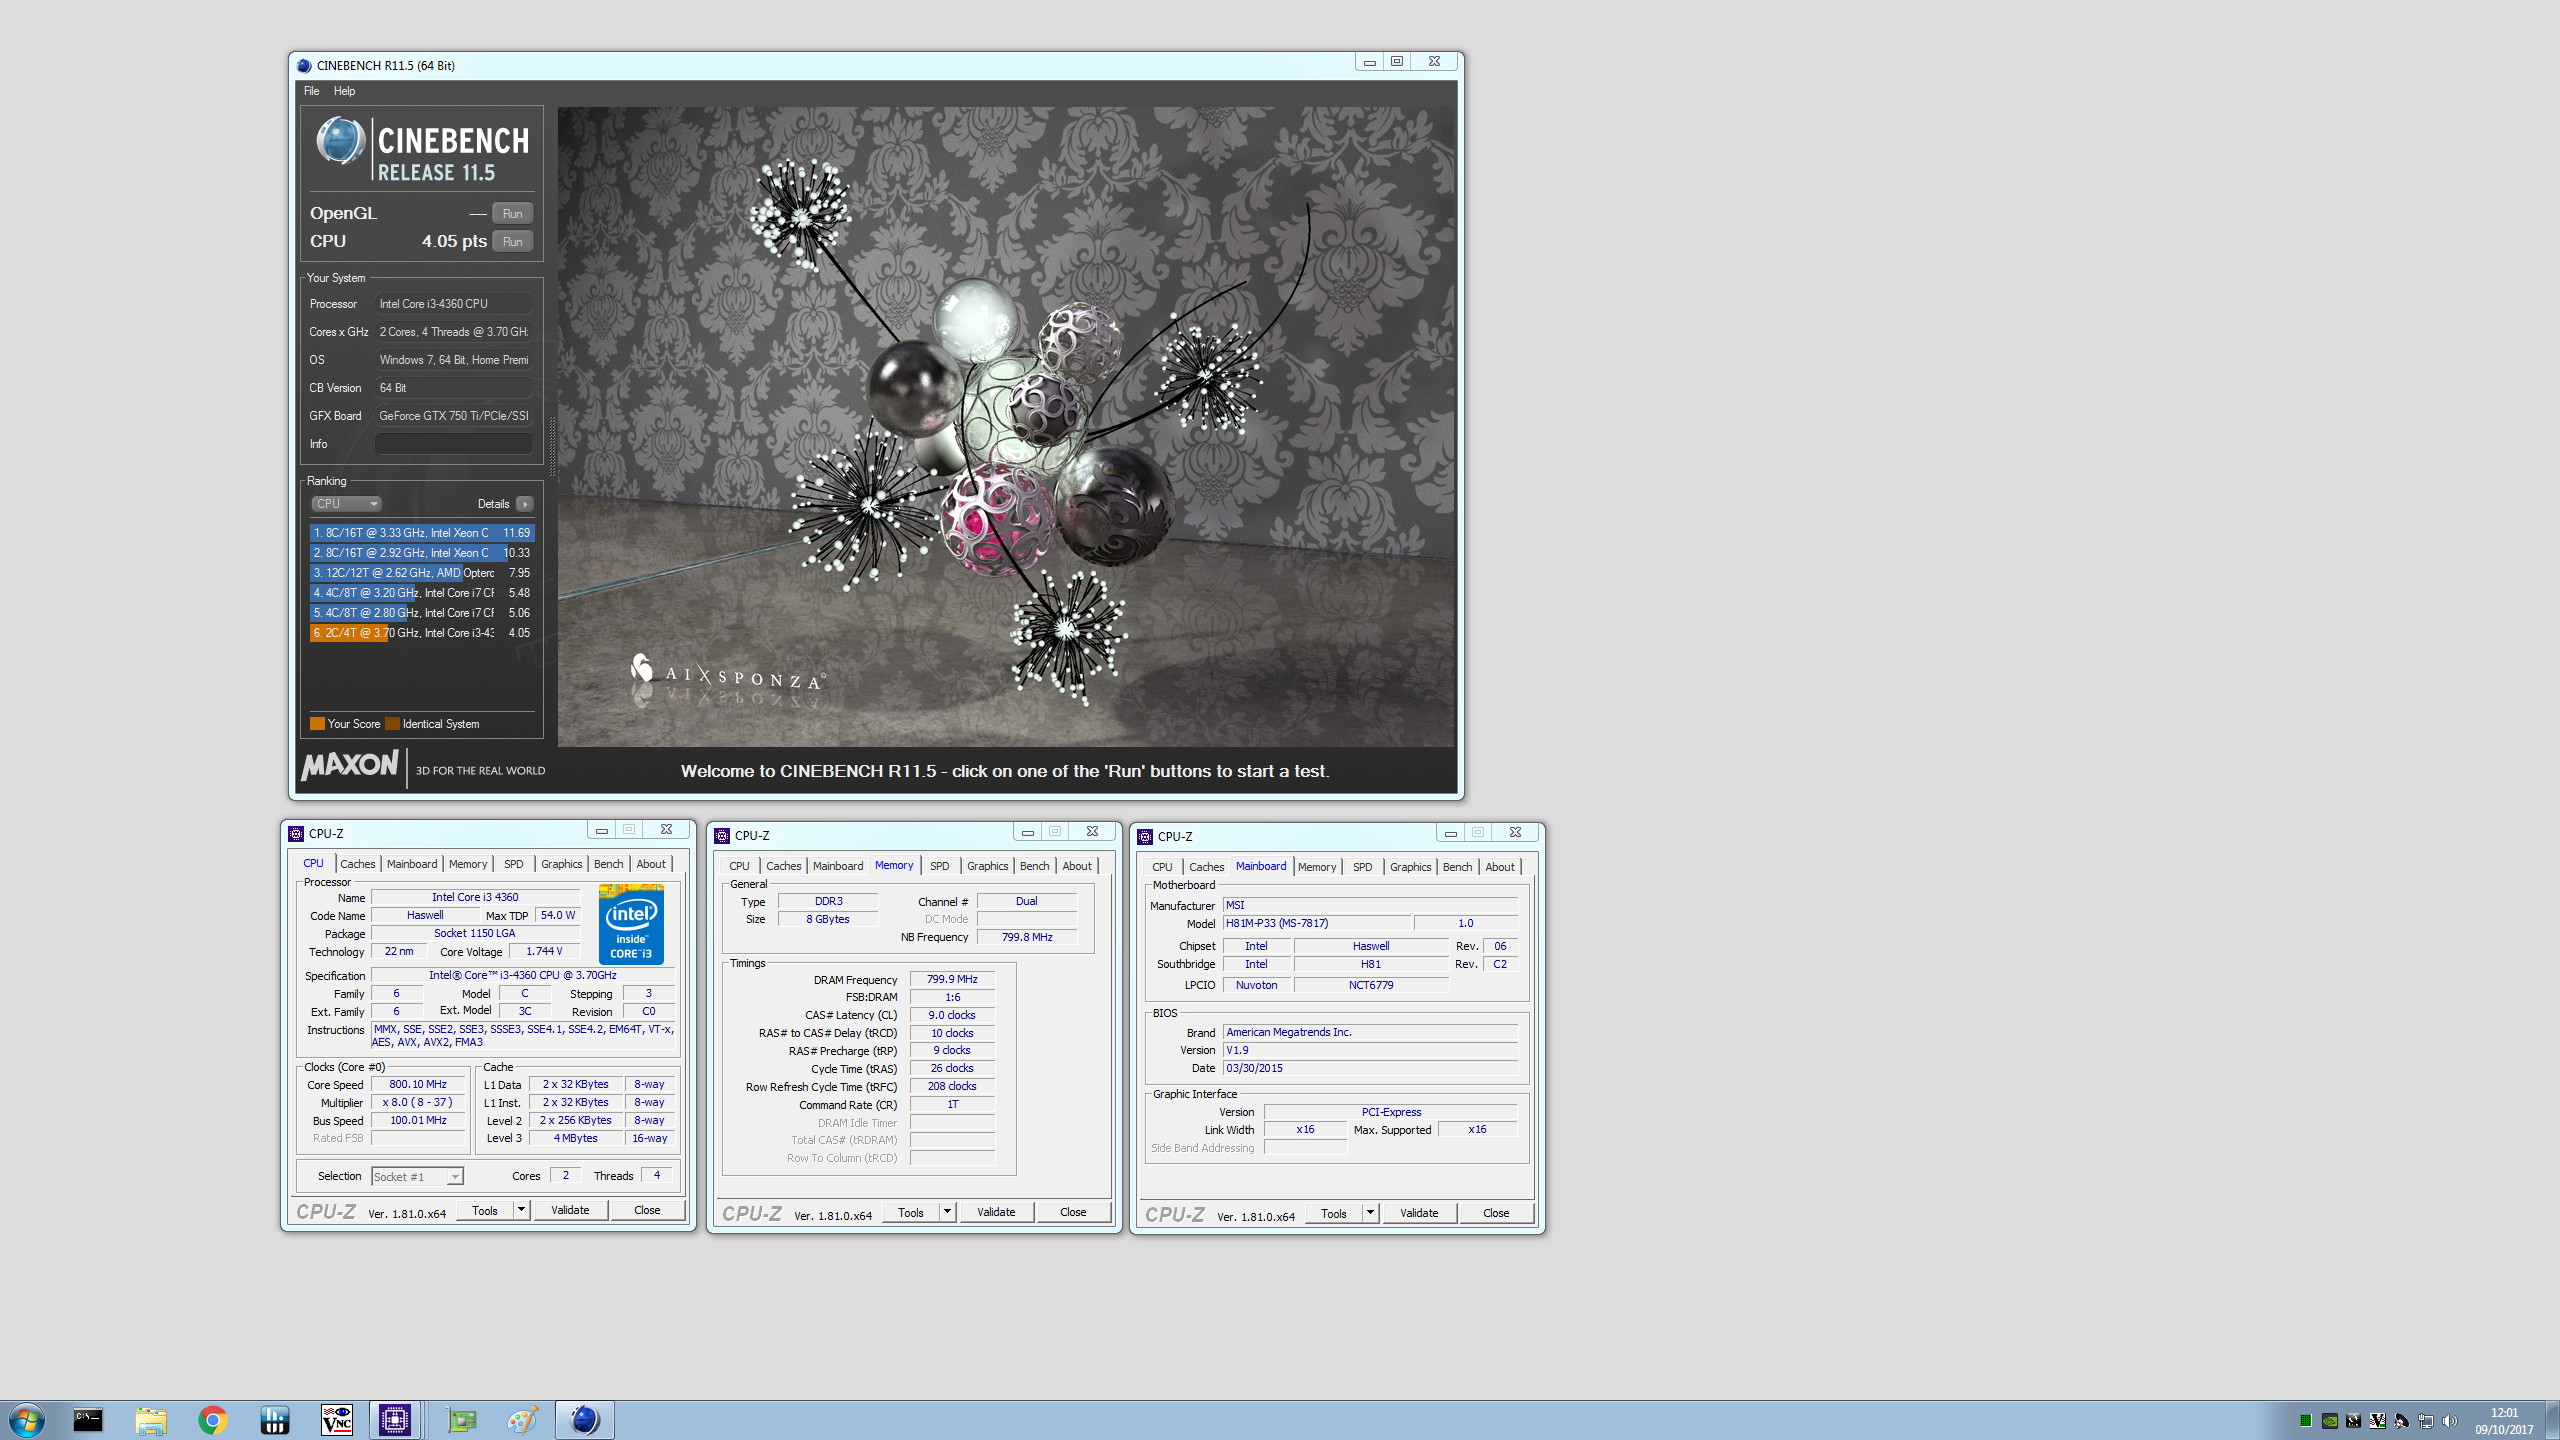Switch to Cinebench via its blue sphere taskbar icon
This screenshot has width=2560, height=1440.
pyautogui.click(x=585, y=1420)
